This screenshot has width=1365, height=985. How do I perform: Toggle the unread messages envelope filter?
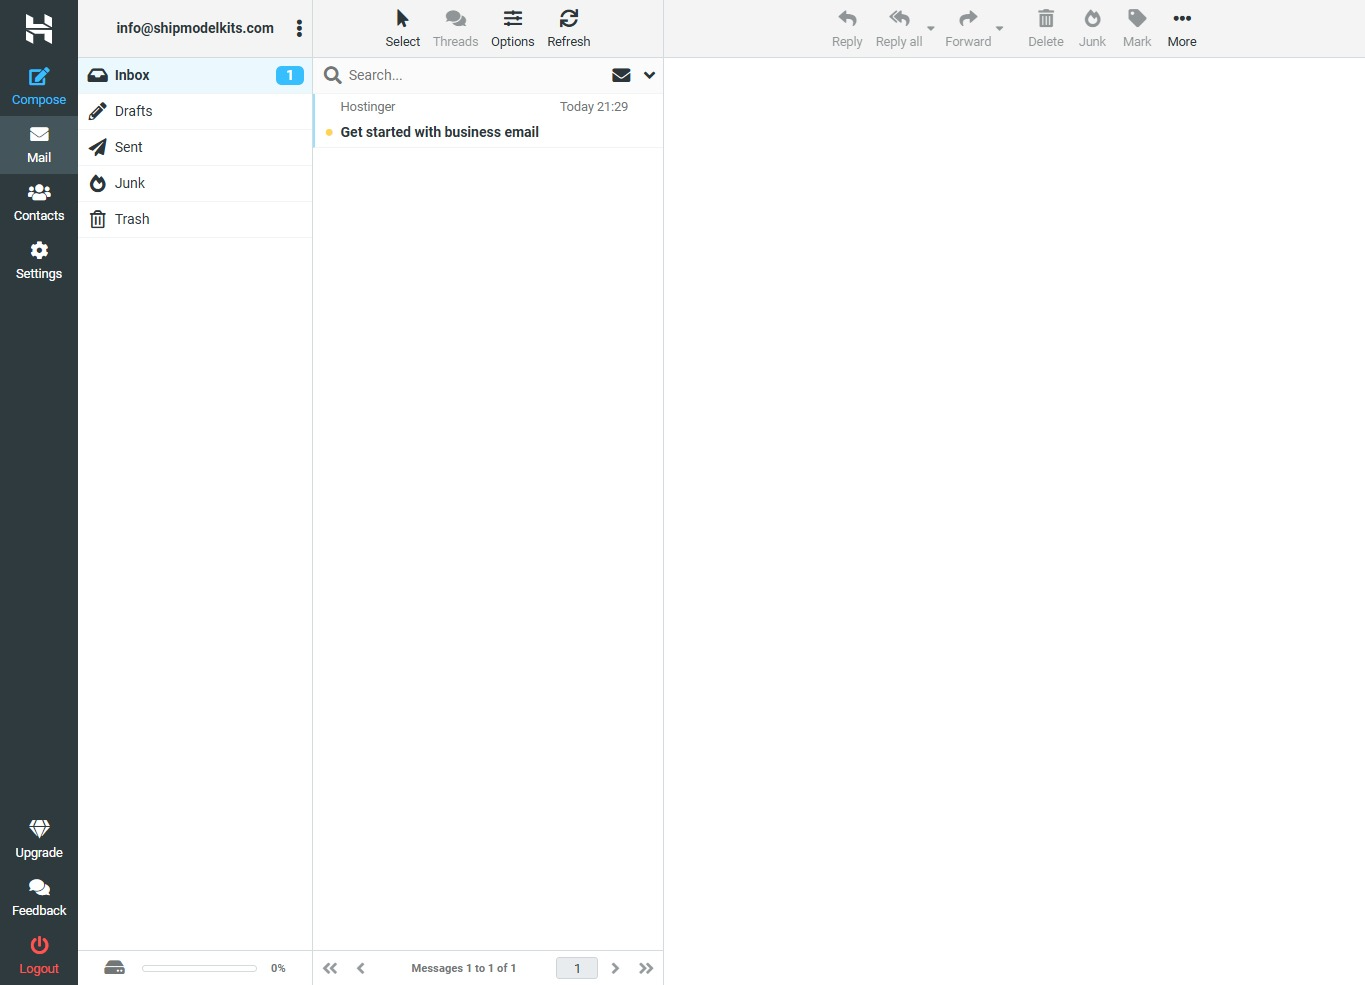click(x=621, y=75)
